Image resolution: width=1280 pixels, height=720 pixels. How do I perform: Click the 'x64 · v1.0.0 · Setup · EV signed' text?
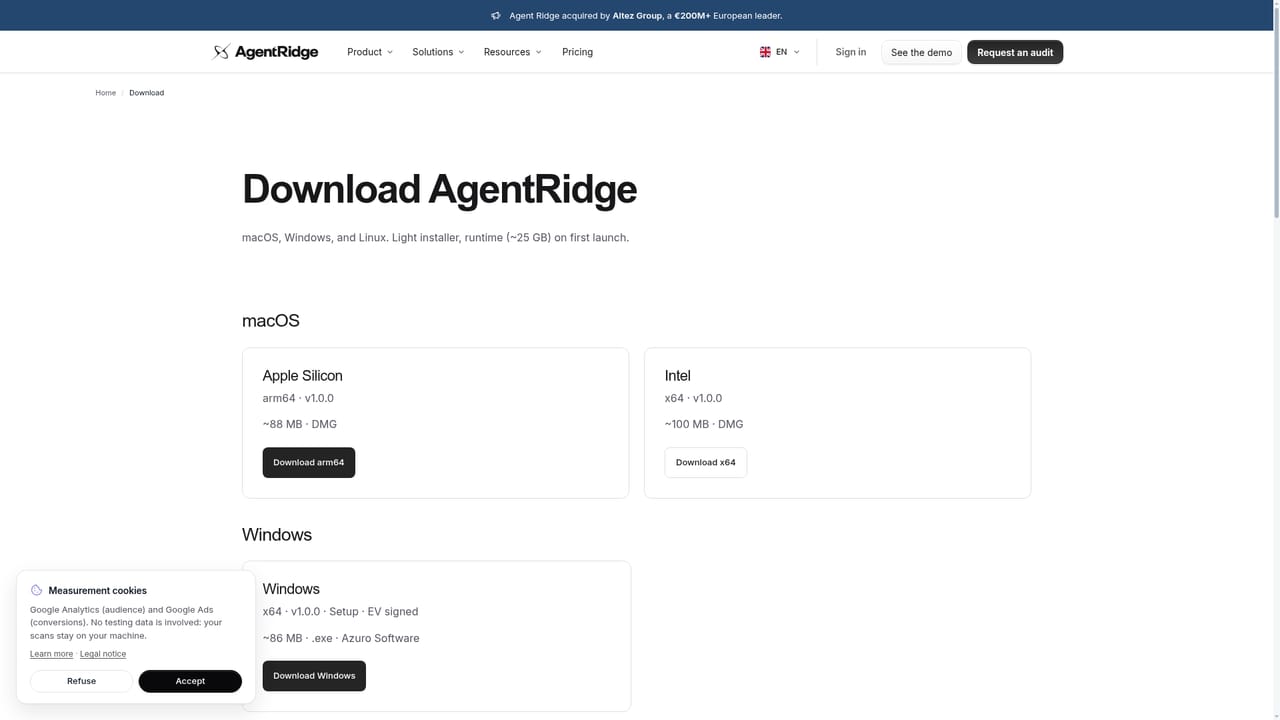point(340,612)
